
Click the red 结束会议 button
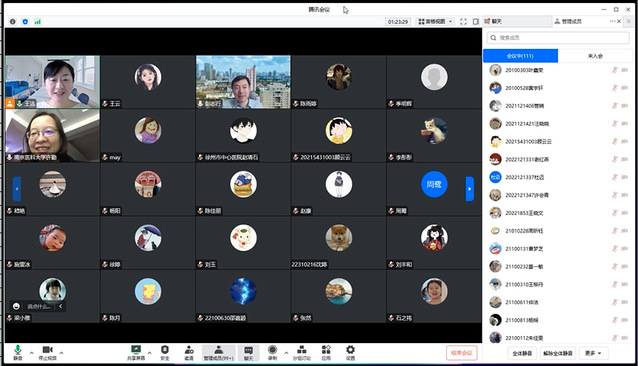[461, 353]
